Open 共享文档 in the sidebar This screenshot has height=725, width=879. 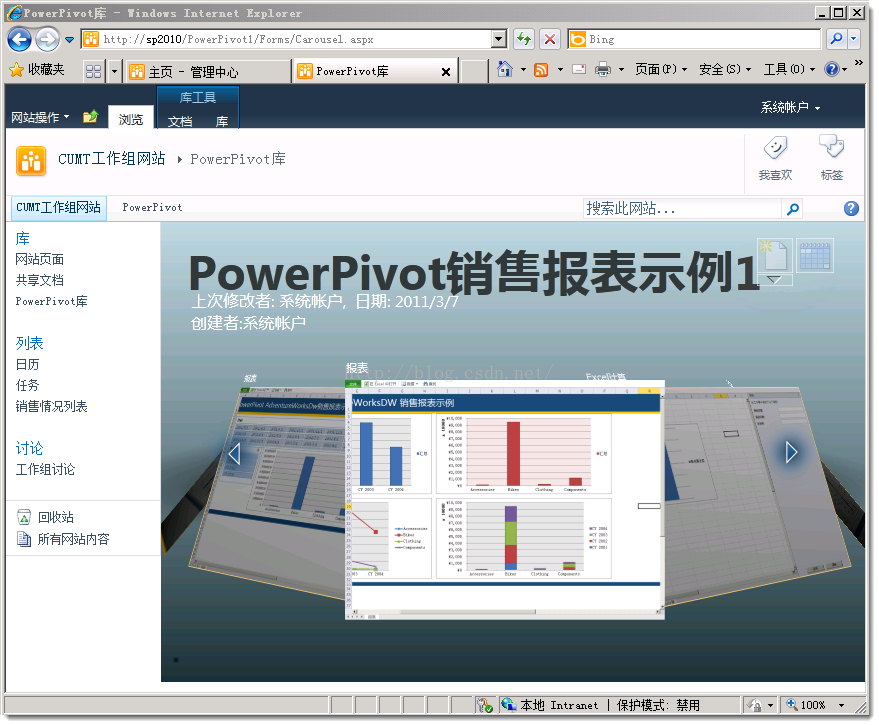(x=39, y=280)
